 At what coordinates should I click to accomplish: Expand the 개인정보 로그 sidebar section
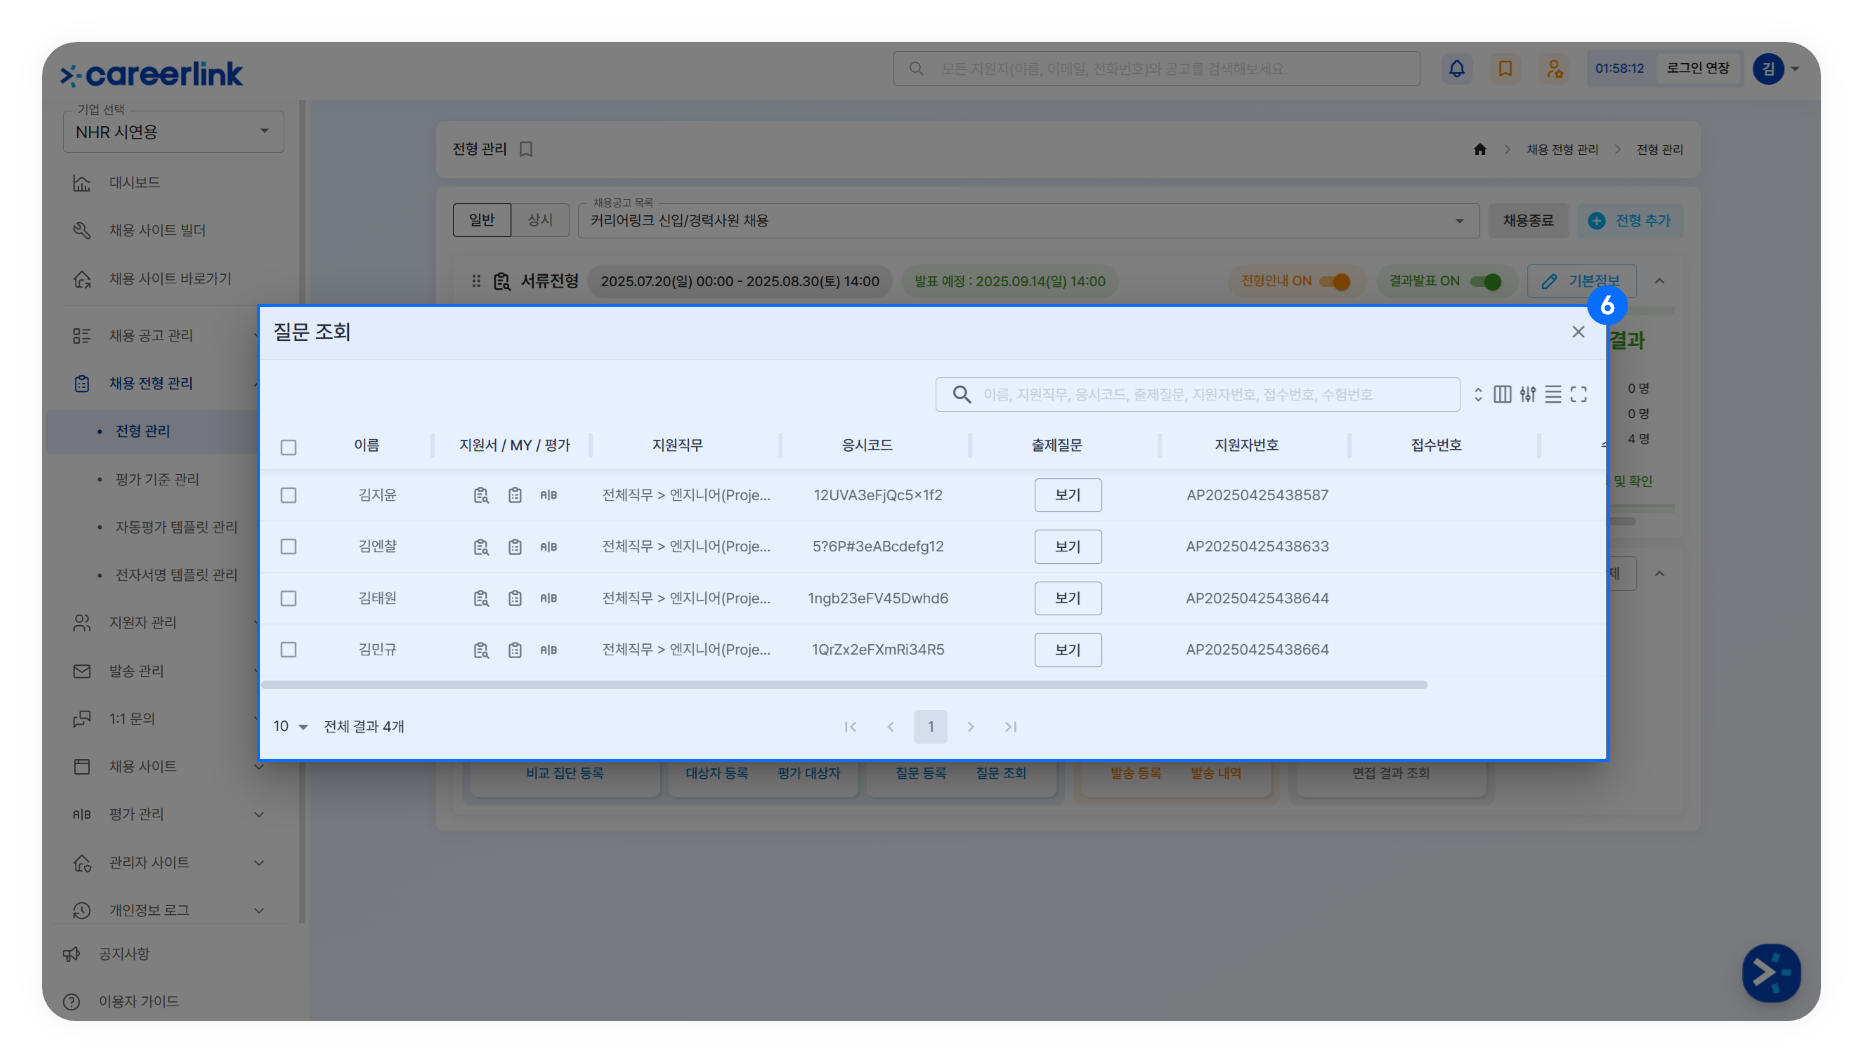tap(259, 911)
